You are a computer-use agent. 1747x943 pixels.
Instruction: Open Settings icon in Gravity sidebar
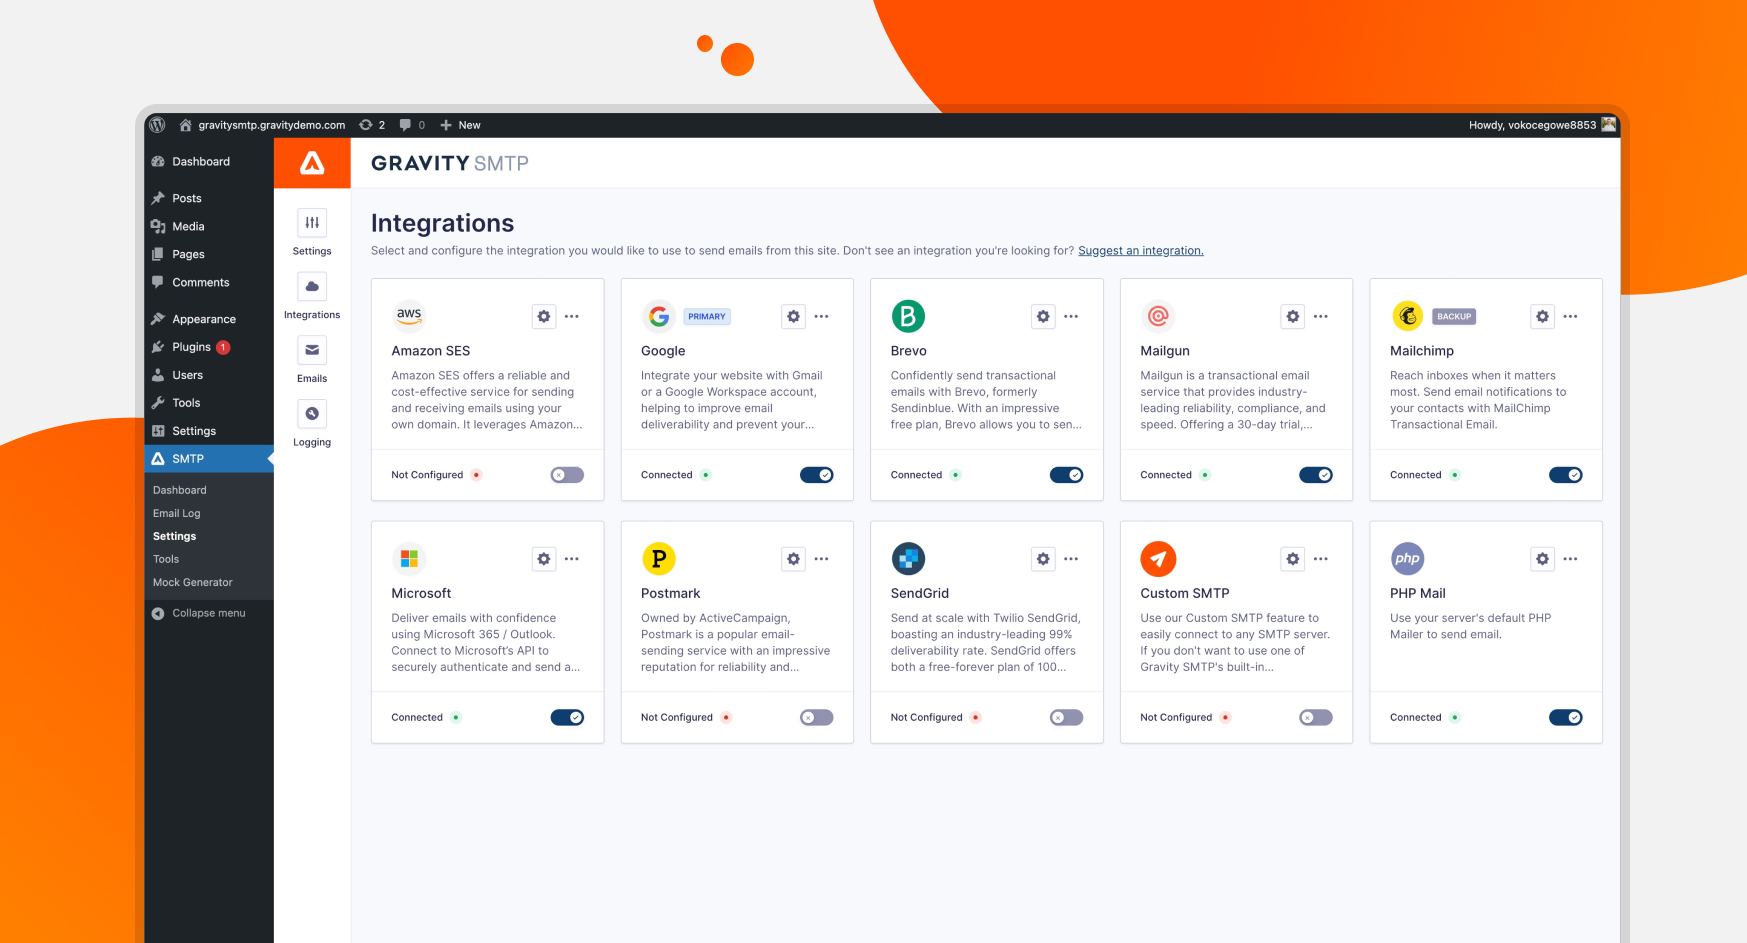[312, 223]
